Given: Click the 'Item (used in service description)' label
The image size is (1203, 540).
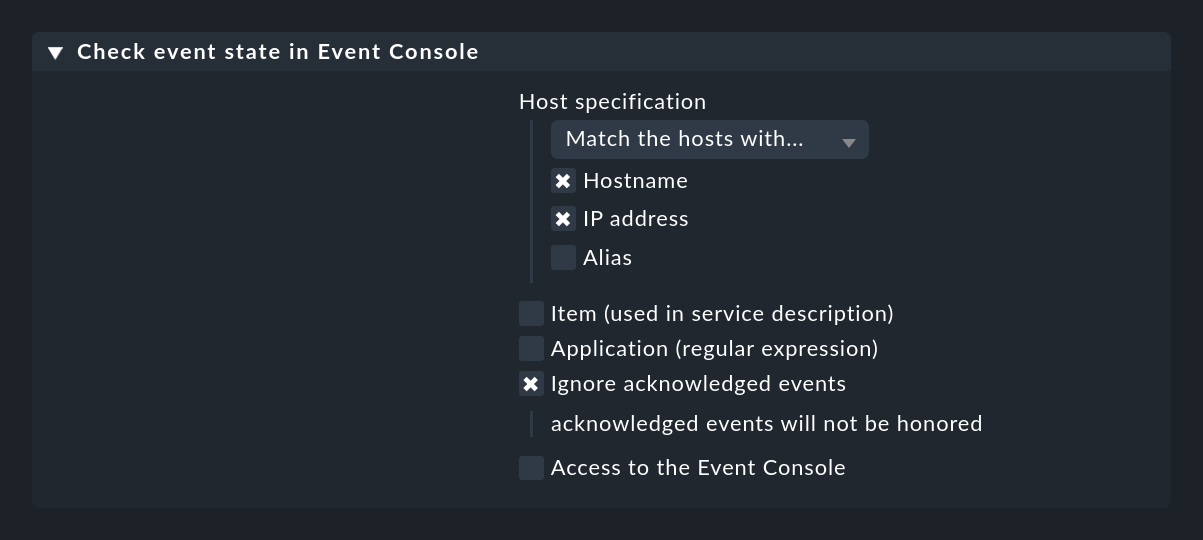Looking at the screenshot, I should pyautogui.click(x=722, y=314).
